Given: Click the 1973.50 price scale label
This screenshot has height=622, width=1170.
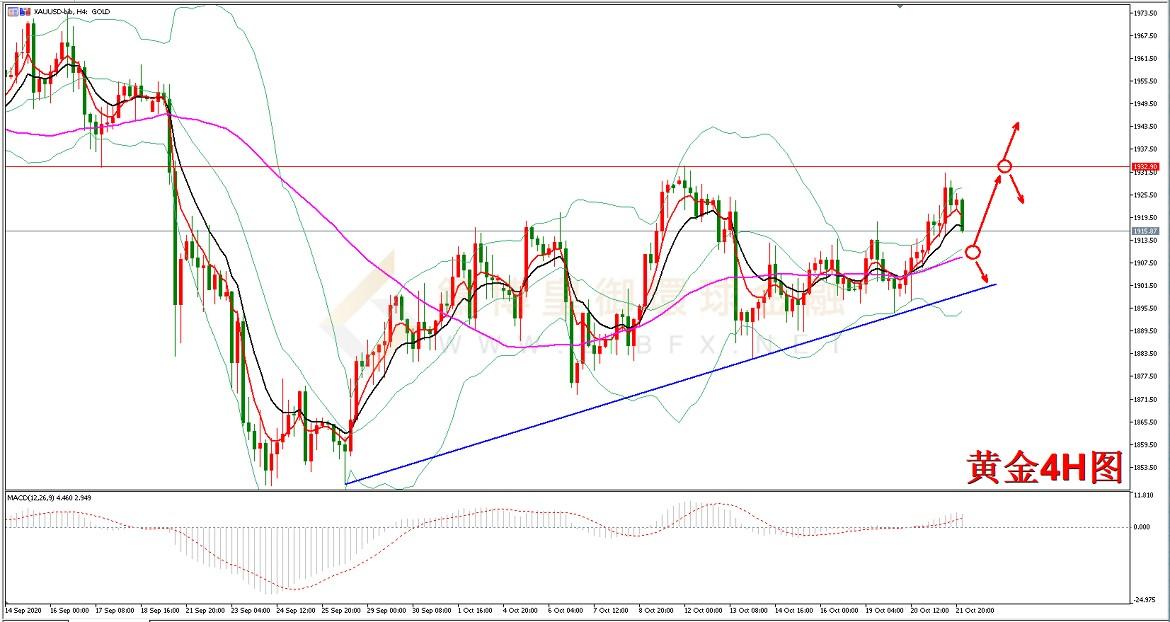Looking at the screenshot, I should coord(1145,13).
